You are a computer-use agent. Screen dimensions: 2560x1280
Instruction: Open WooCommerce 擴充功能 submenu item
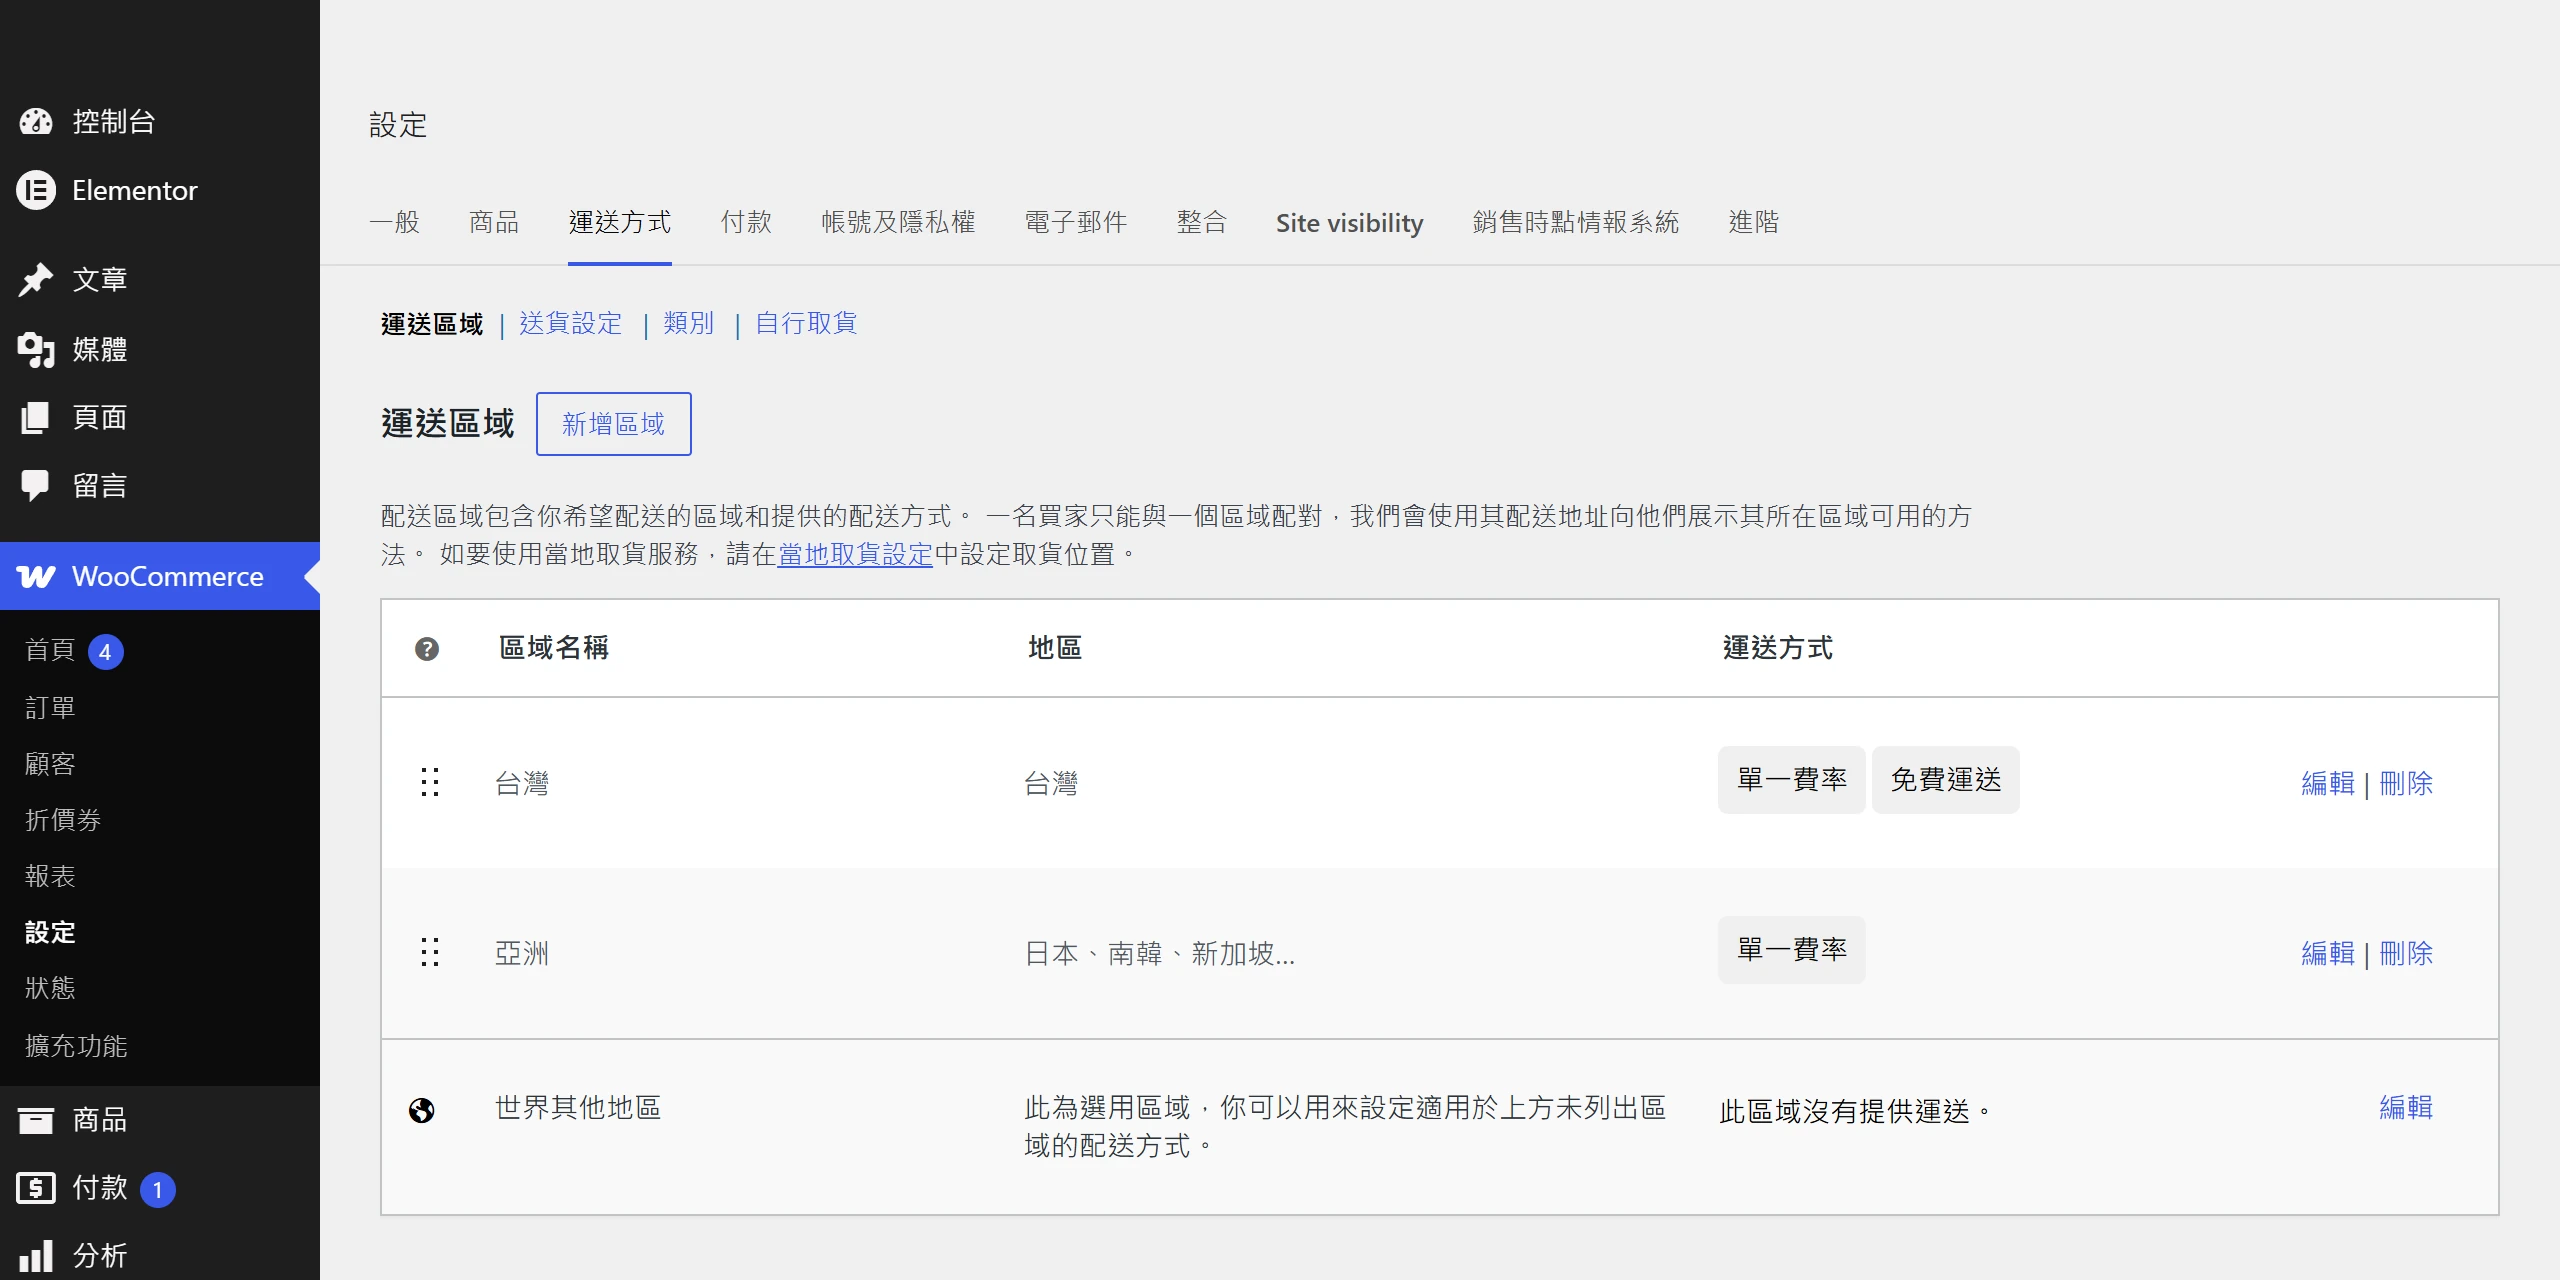click(x=76, y=1046)
